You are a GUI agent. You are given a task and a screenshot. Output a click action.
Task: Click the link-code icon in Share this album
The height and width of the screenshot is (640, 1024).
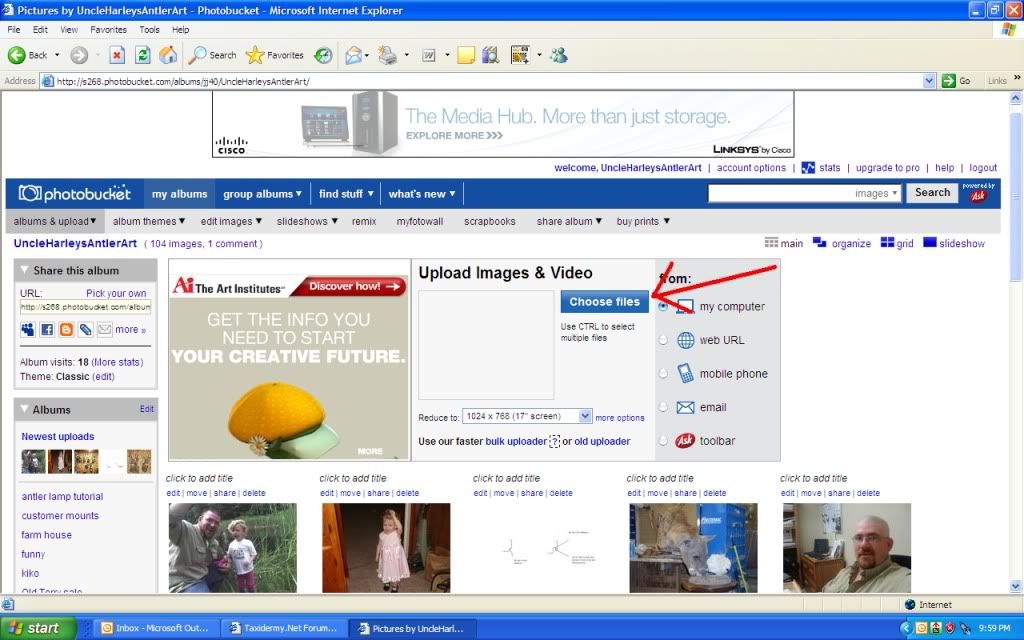point(86,330)
